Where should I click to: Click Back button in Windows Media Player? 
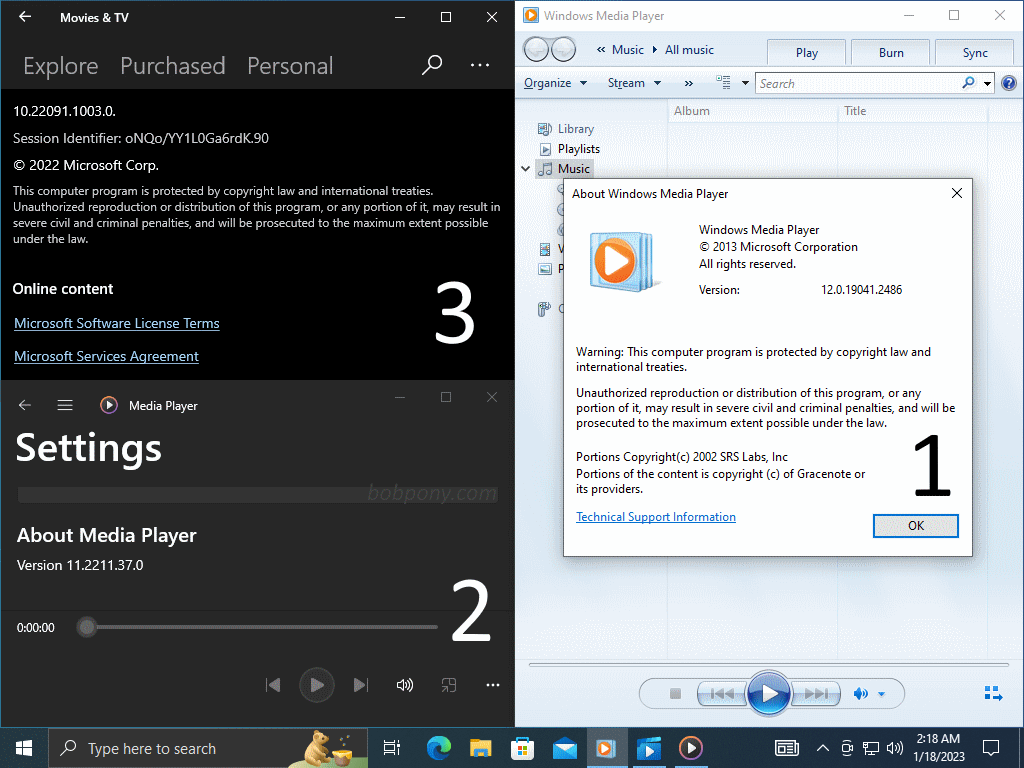536,49
